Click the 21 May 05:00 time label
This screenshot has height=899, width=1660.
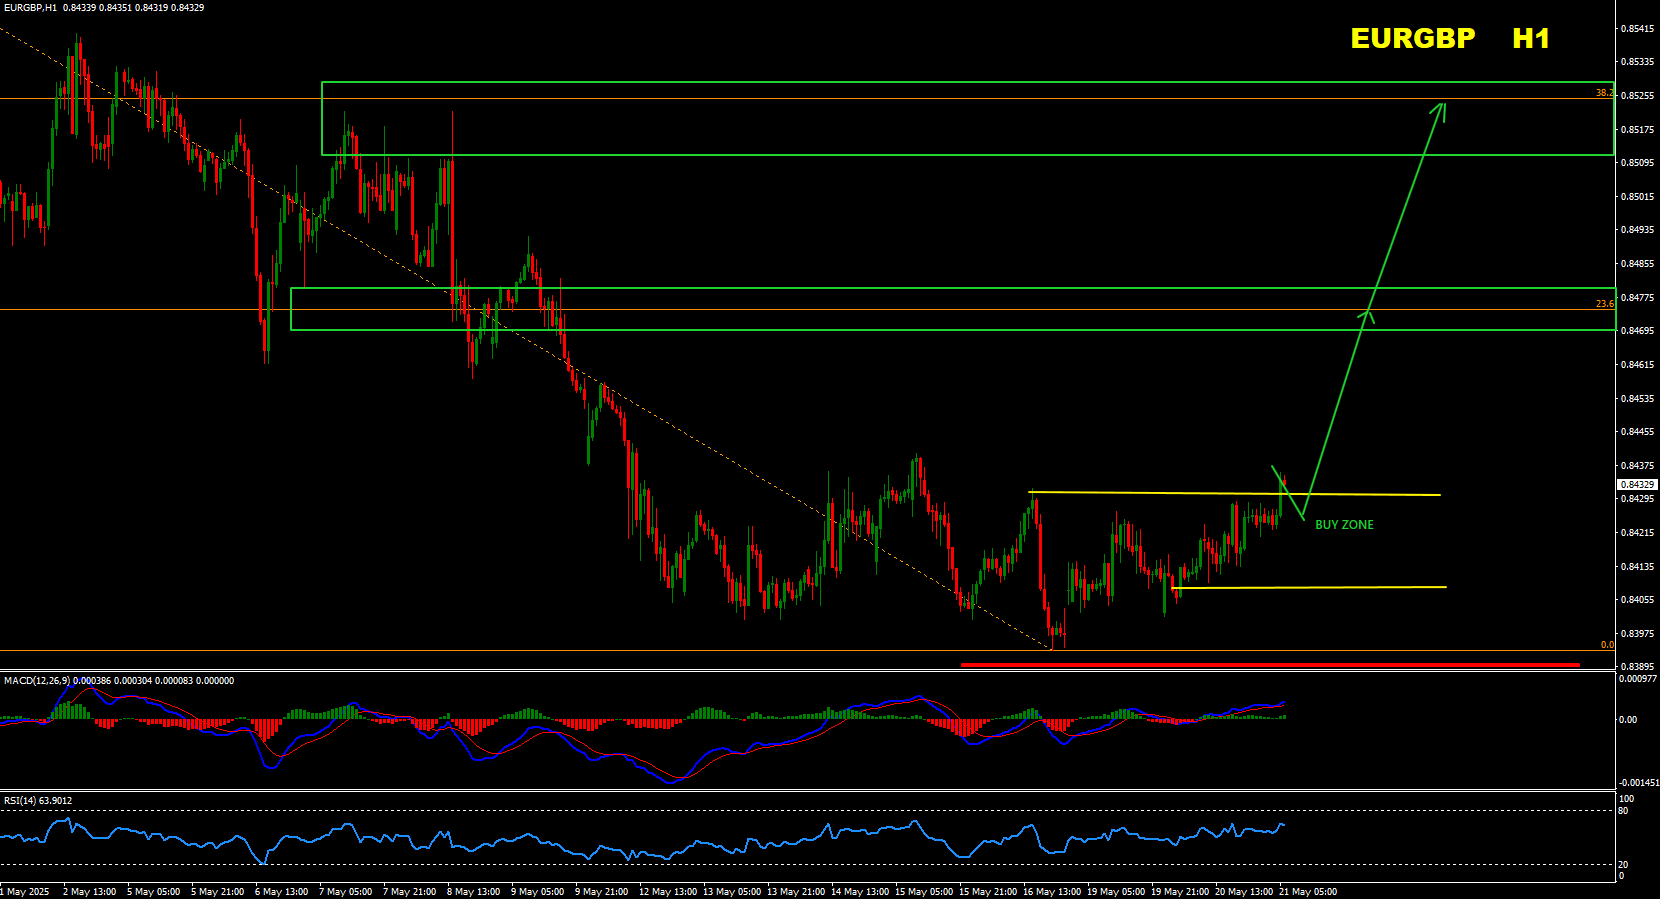[1308, 891]
